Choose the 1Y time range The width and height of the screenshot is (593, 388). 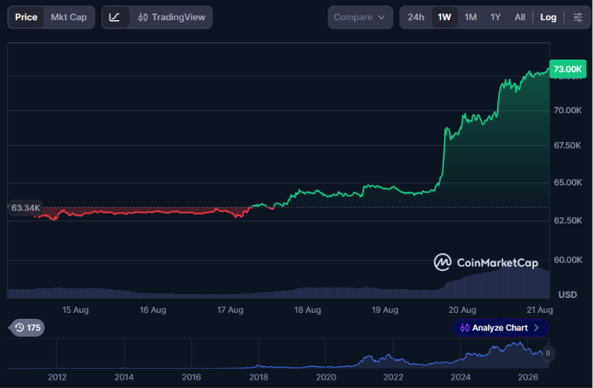[x=495, y=17]
